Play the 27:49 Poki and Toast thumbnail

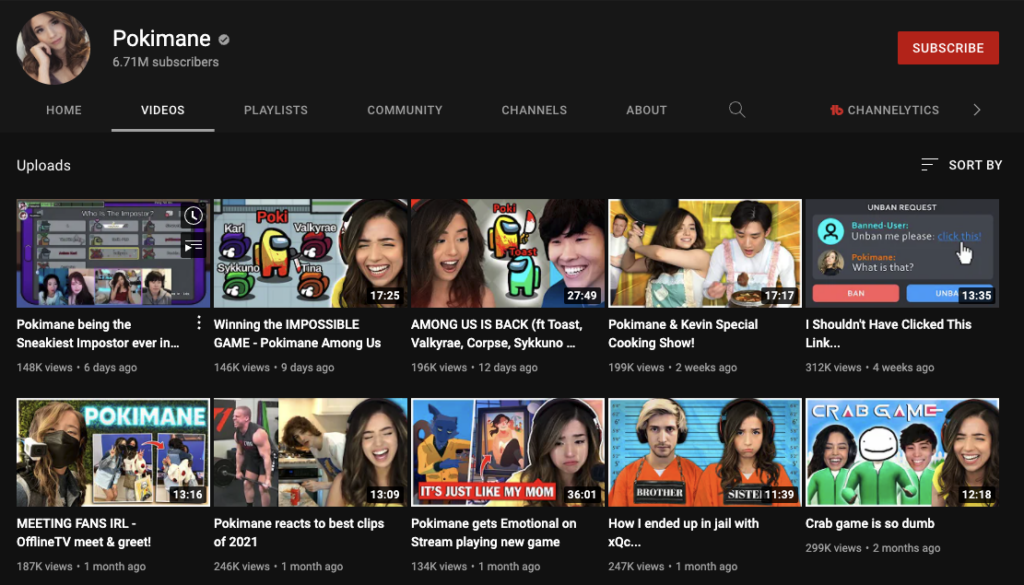(507, 253)
